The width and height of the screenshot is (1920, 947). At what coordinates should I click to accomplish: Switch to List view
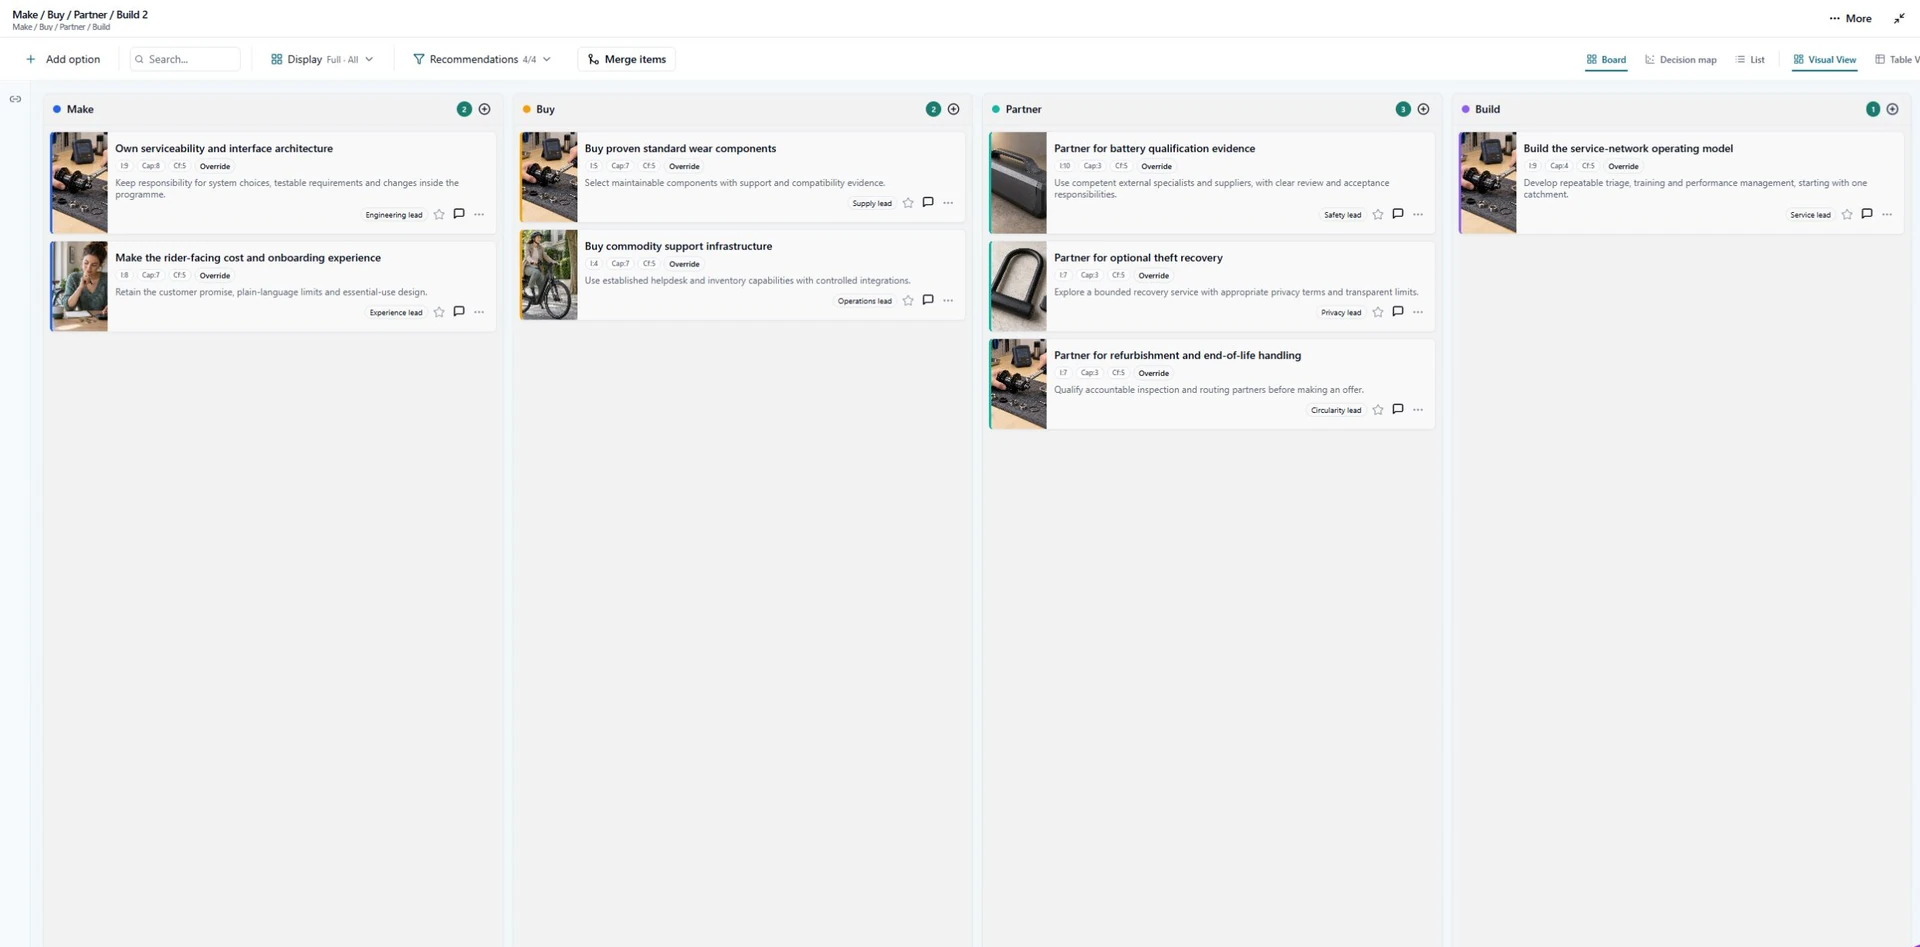[1750, 60]
